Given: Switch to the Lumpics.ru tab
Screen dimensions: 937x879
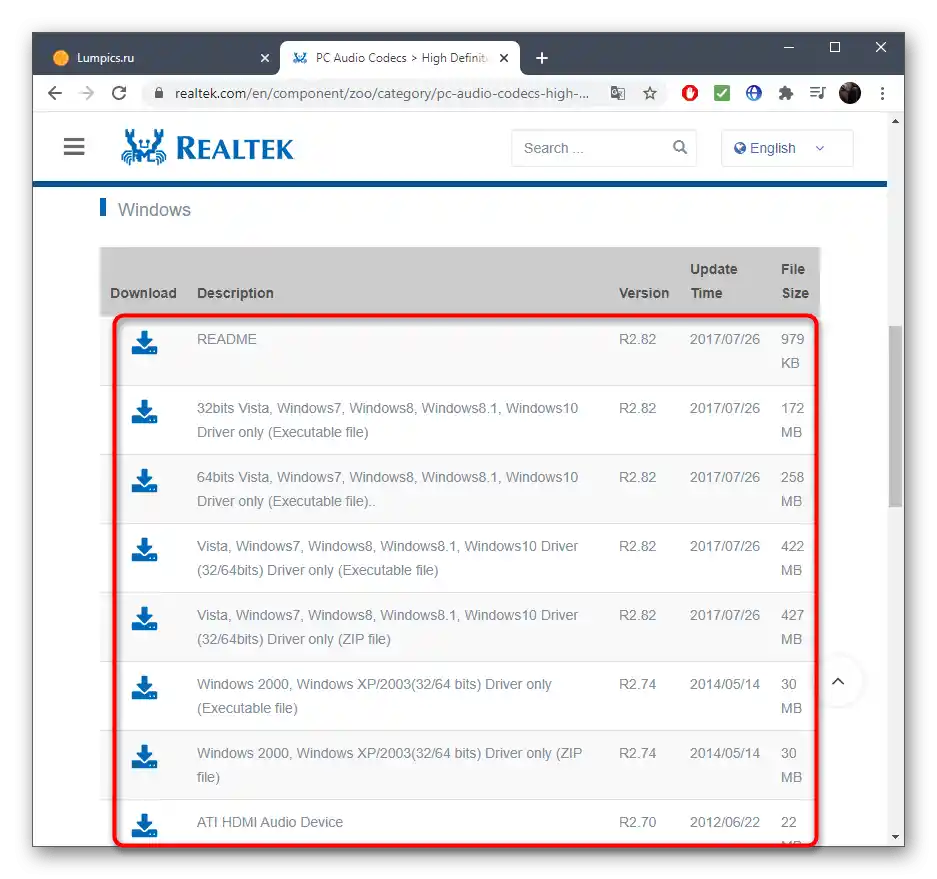Looking at the screenshot, I should click(156, 58).
